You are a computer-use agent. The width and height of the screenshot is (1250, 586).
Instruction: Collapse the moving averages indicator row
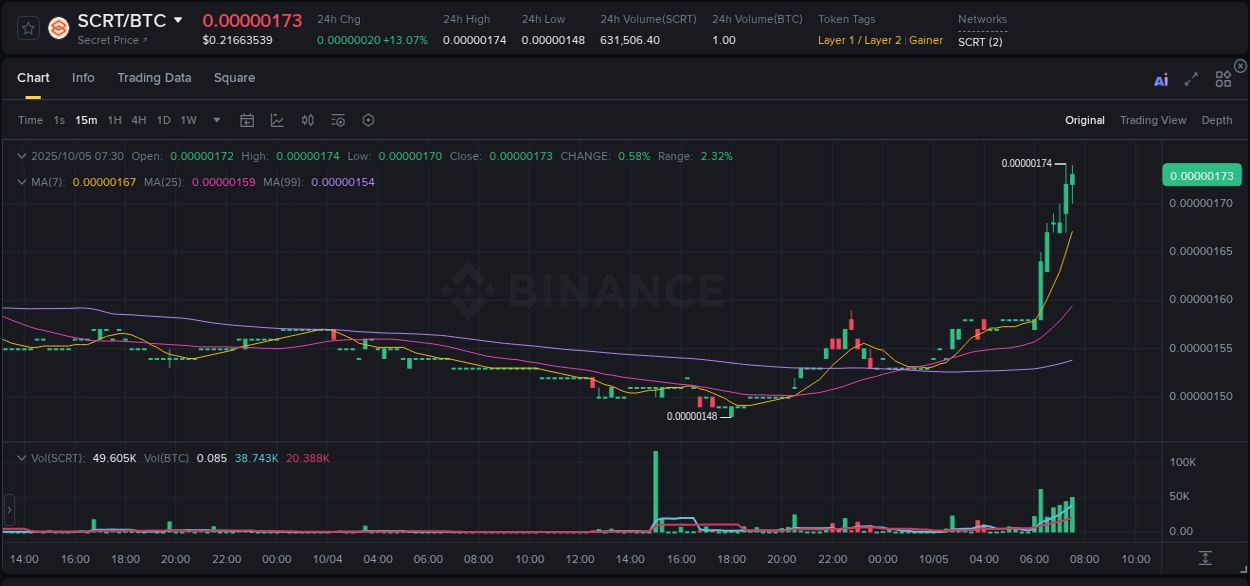coord(22,182)
